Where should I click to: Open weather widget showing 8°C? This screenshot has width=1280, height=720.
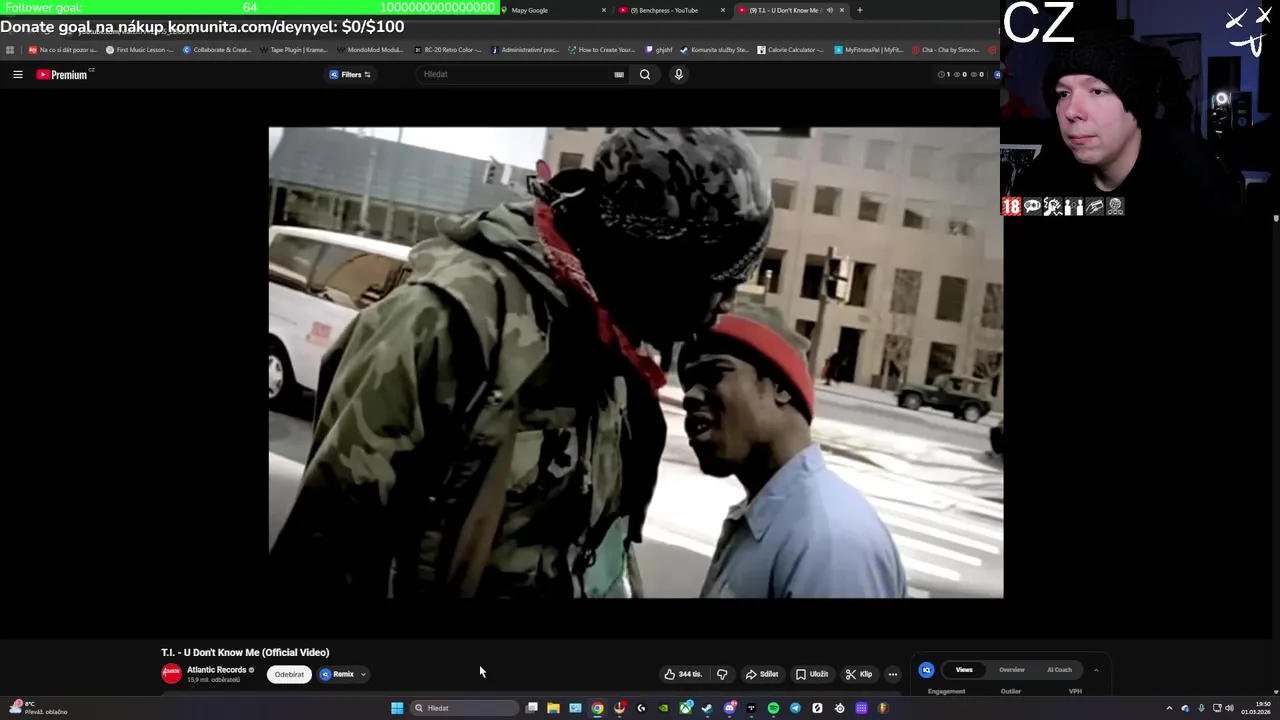click(x=38, y=708)
